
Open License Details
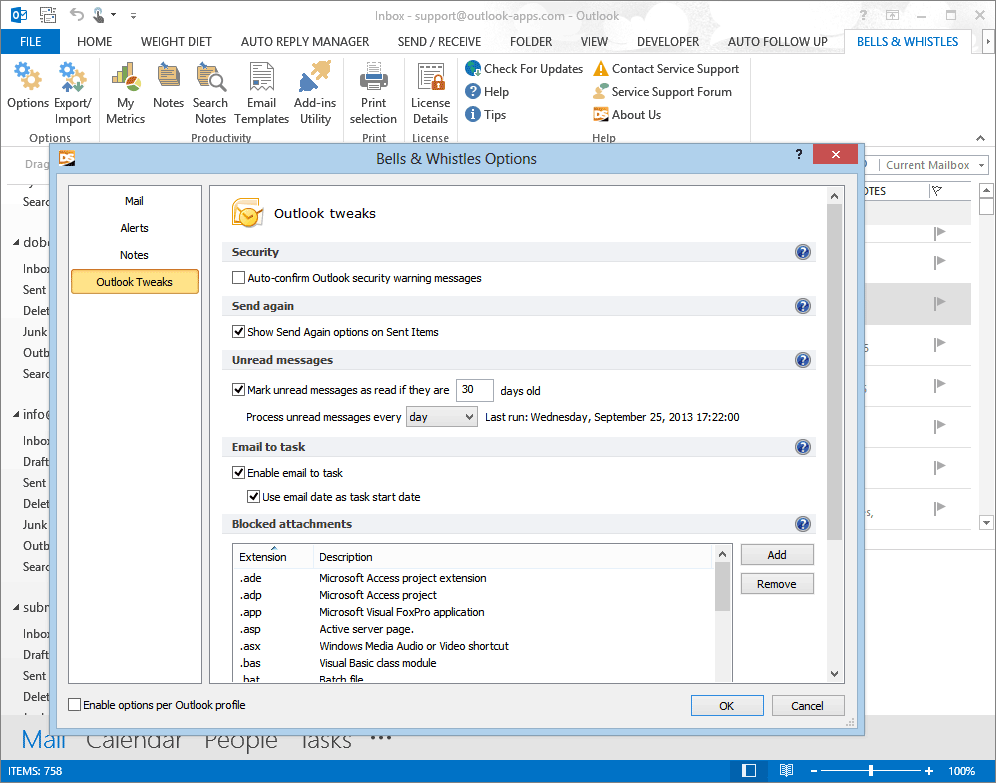click(x=431, y=93)
